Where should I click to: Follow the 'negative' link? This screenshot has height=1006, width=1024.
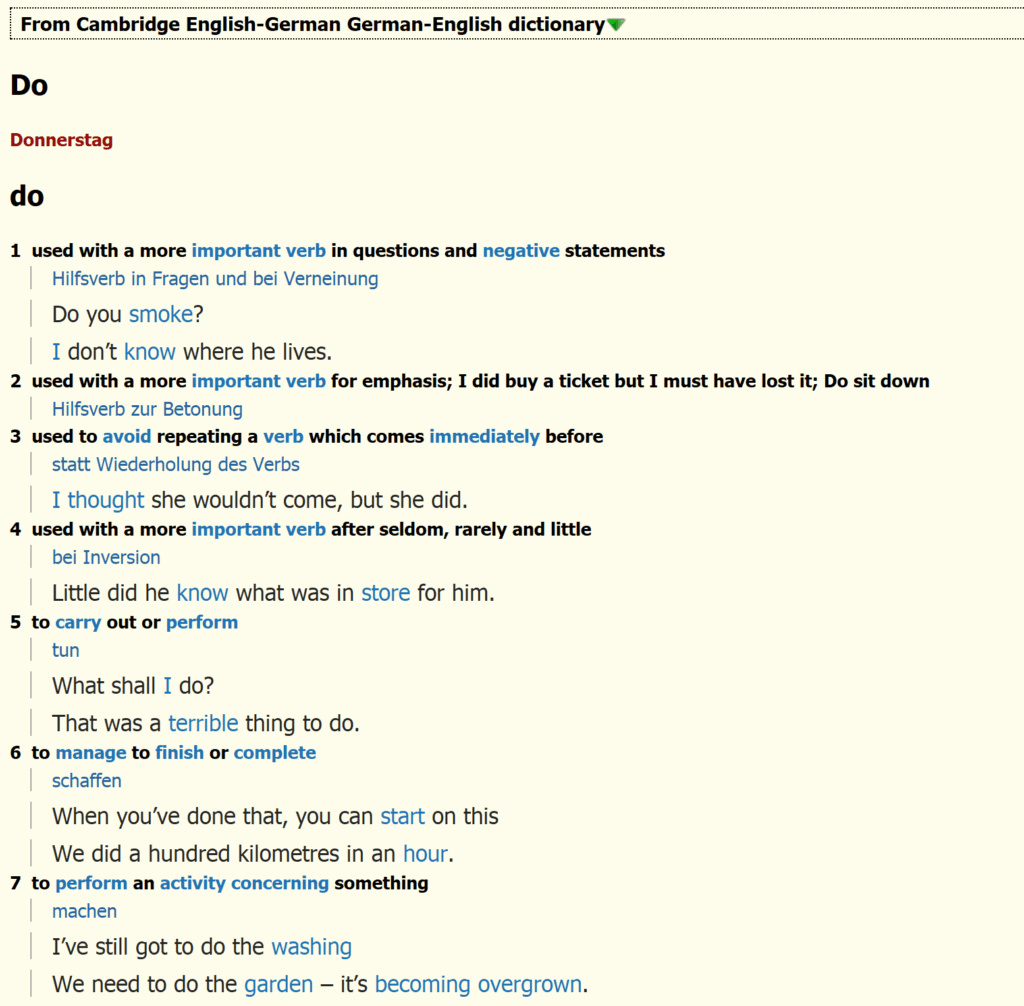coord(520,250)
